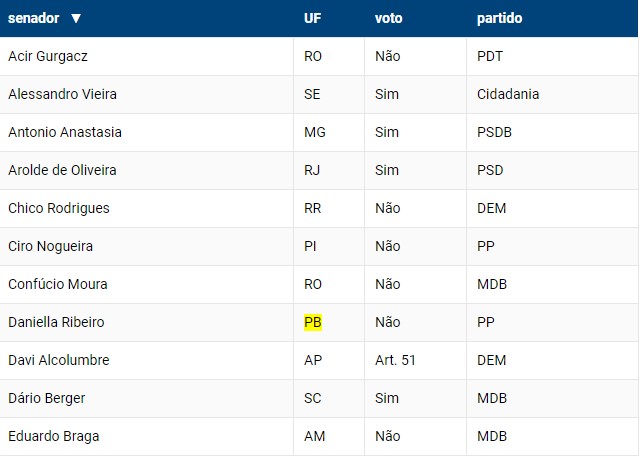Sort table by voto column header
The width and height of the screenshot is (642, 456).
click(x=389, y=18)
